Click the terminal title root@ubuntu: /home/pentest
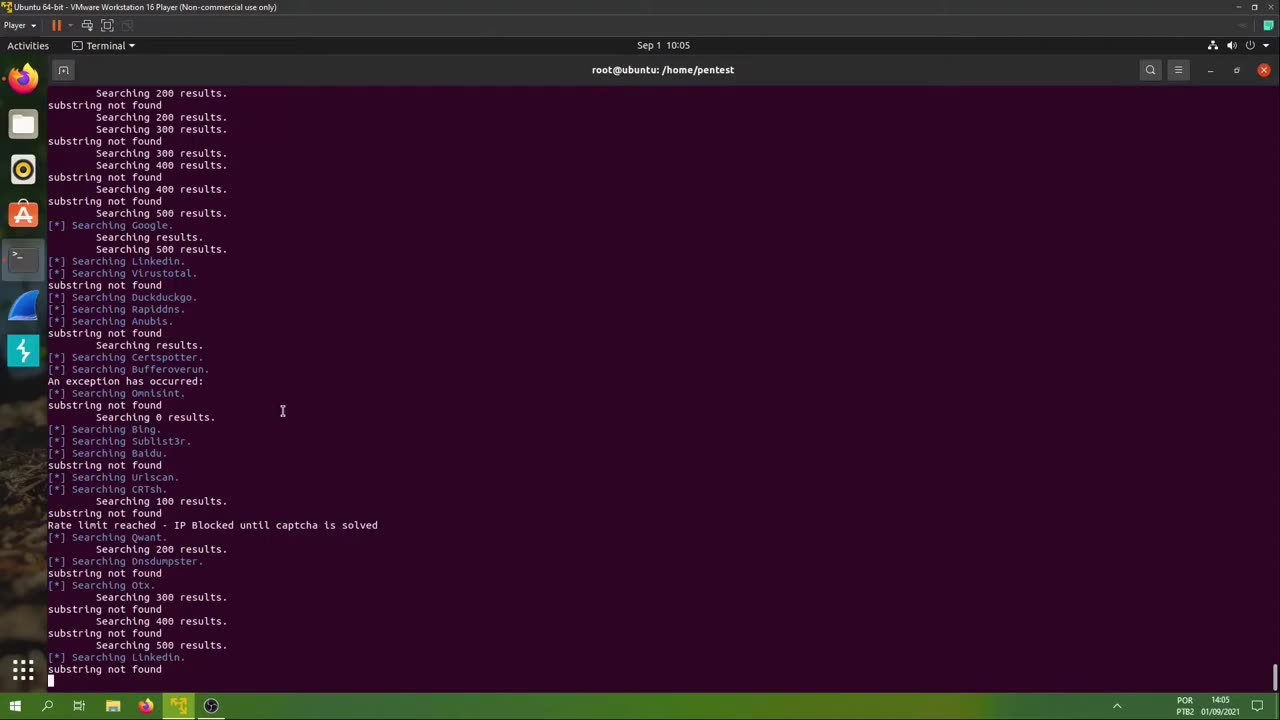This screenshot has height=720, width=1280. [x=663, y=70]
